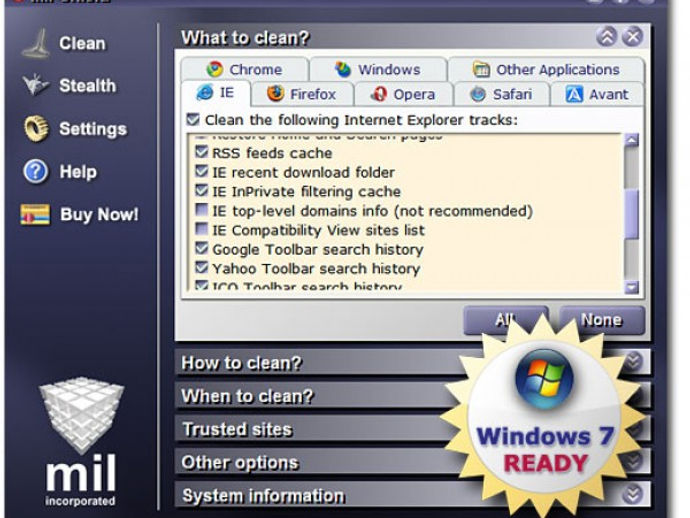The width and height of the screenshot is (690, 518).
Task: Collapse the What to clean? panel
Action: 606,37
